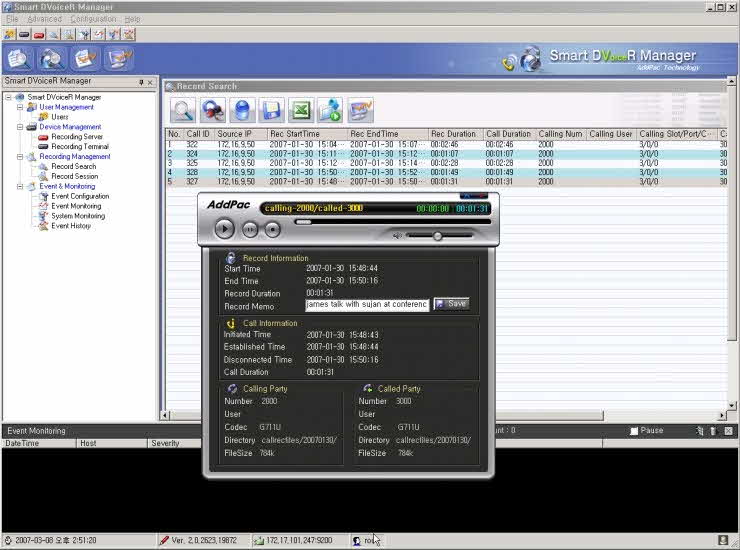Image resolution: width=740 pixels, height=550 pixels.
Task: Collapse the Device Management tree node
Action: tap(20, 127)
